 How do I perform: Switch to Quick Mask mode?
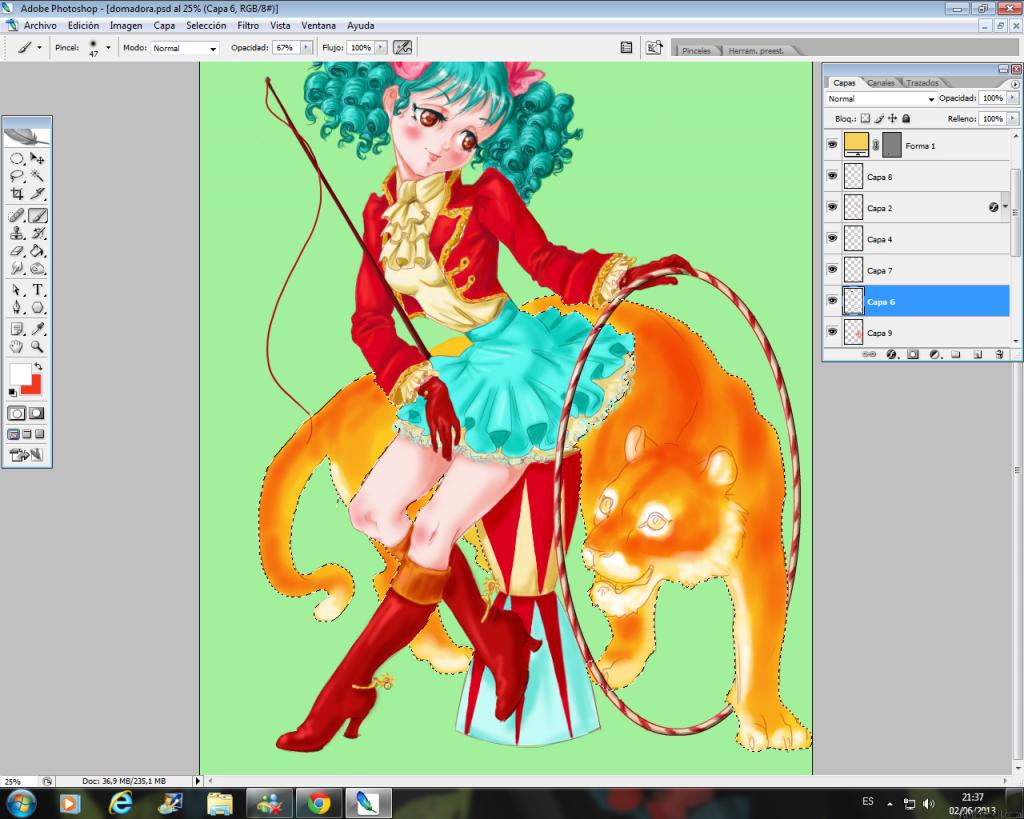point(37,413)
